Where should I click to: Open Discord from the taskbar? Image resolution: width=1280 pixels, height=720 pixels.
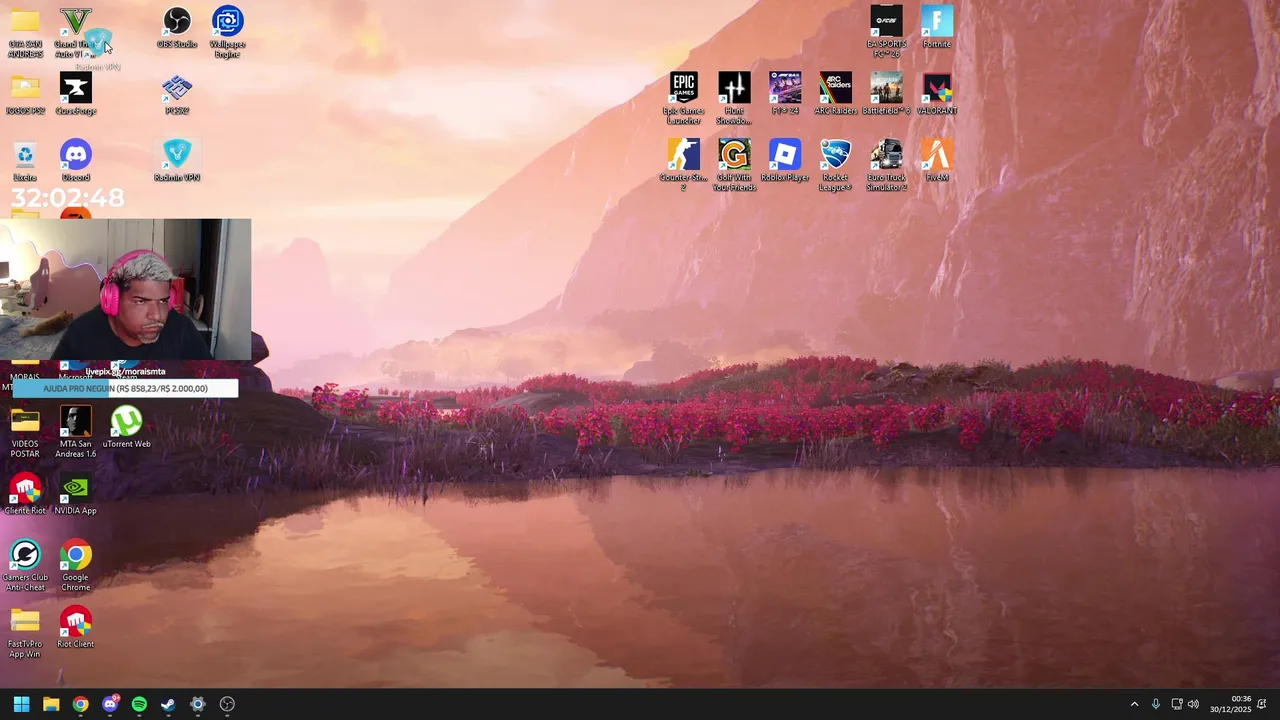(110, 704)
